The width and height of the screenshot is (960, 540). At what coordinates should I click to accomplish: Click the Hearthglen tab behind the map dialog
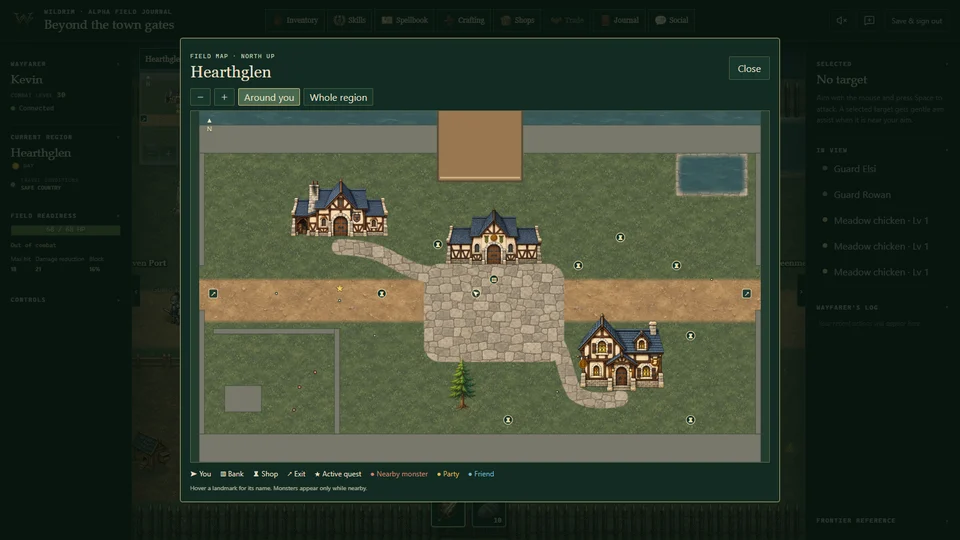[160, 59]
